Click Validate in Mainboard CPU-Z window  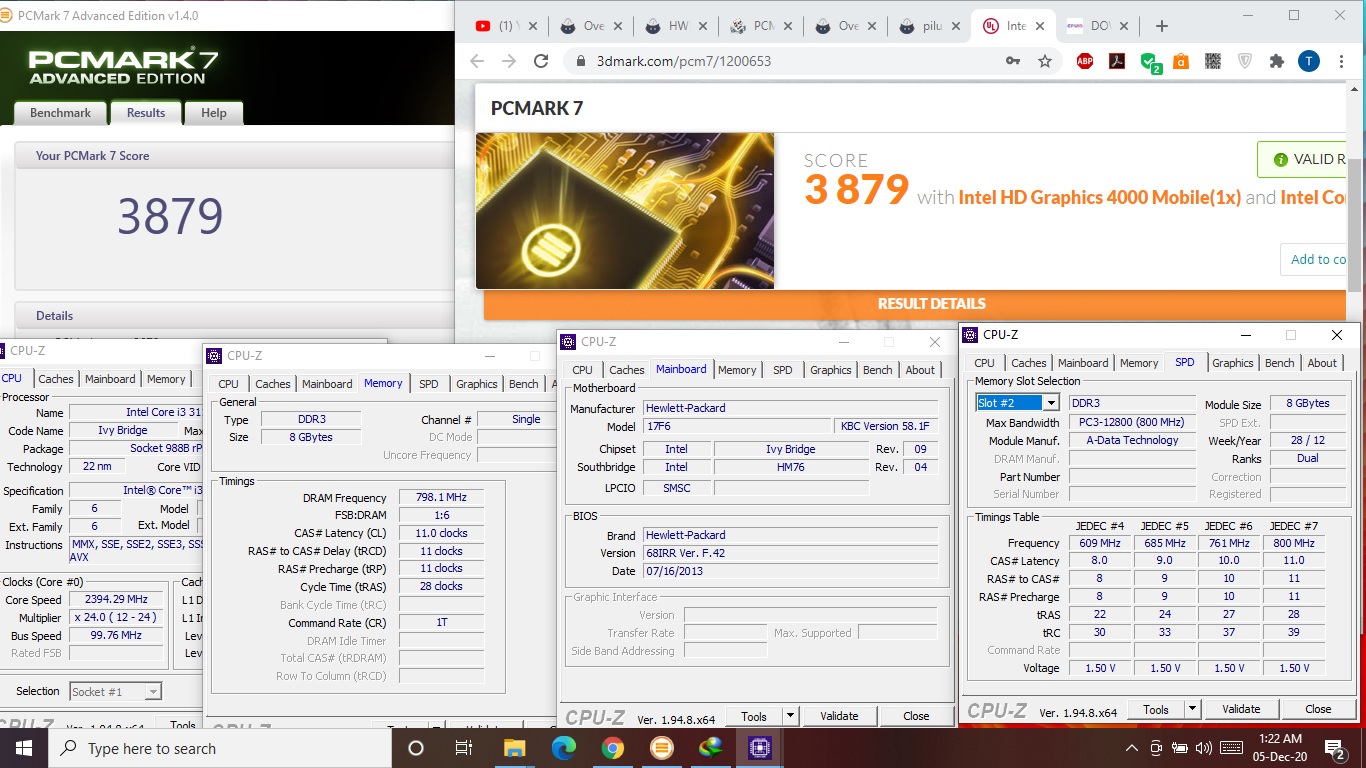[x=839, y=716]
